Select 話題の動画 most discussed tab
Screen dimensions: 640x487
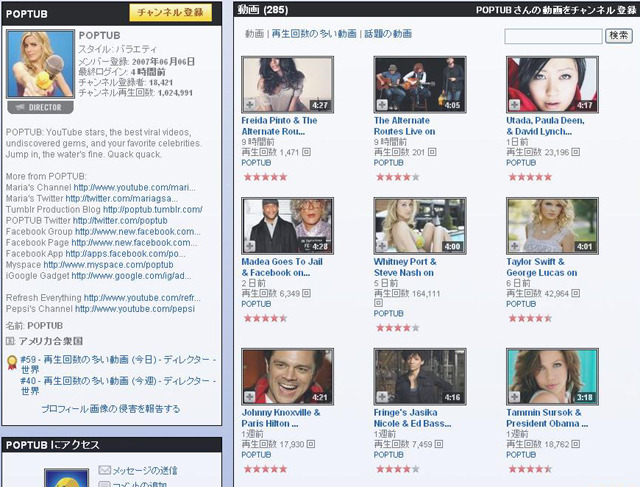[x=388, y=34]
